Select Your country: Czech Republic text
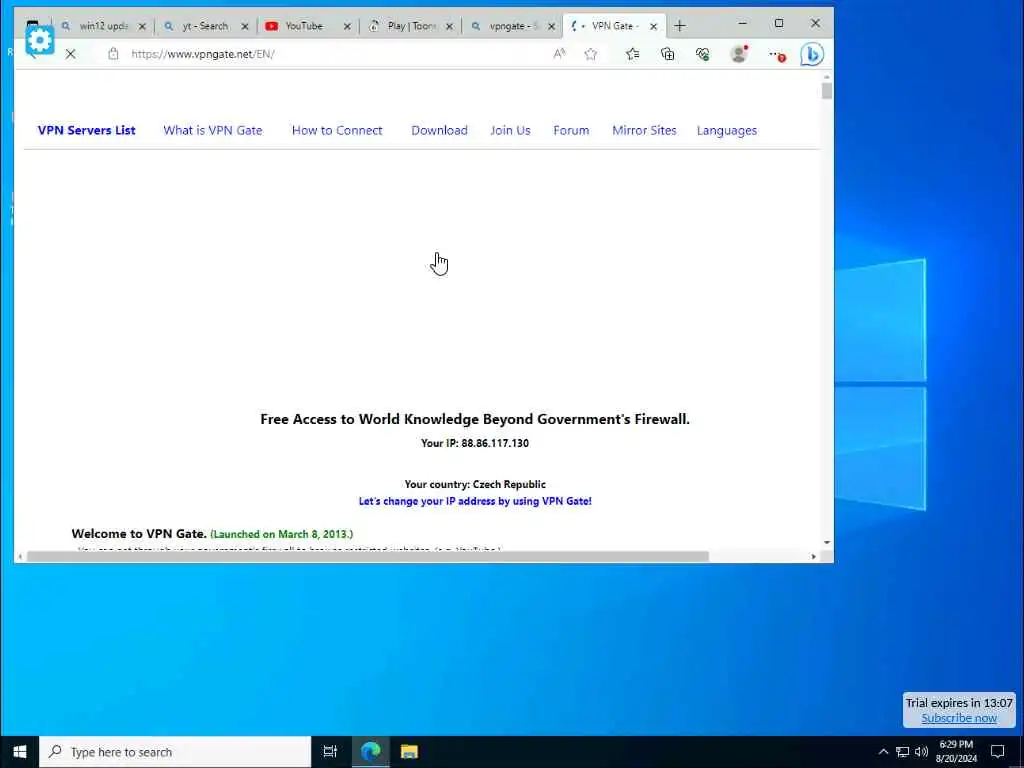The image size is (1024, 768). pyautogui.click(x=475, y=484)
